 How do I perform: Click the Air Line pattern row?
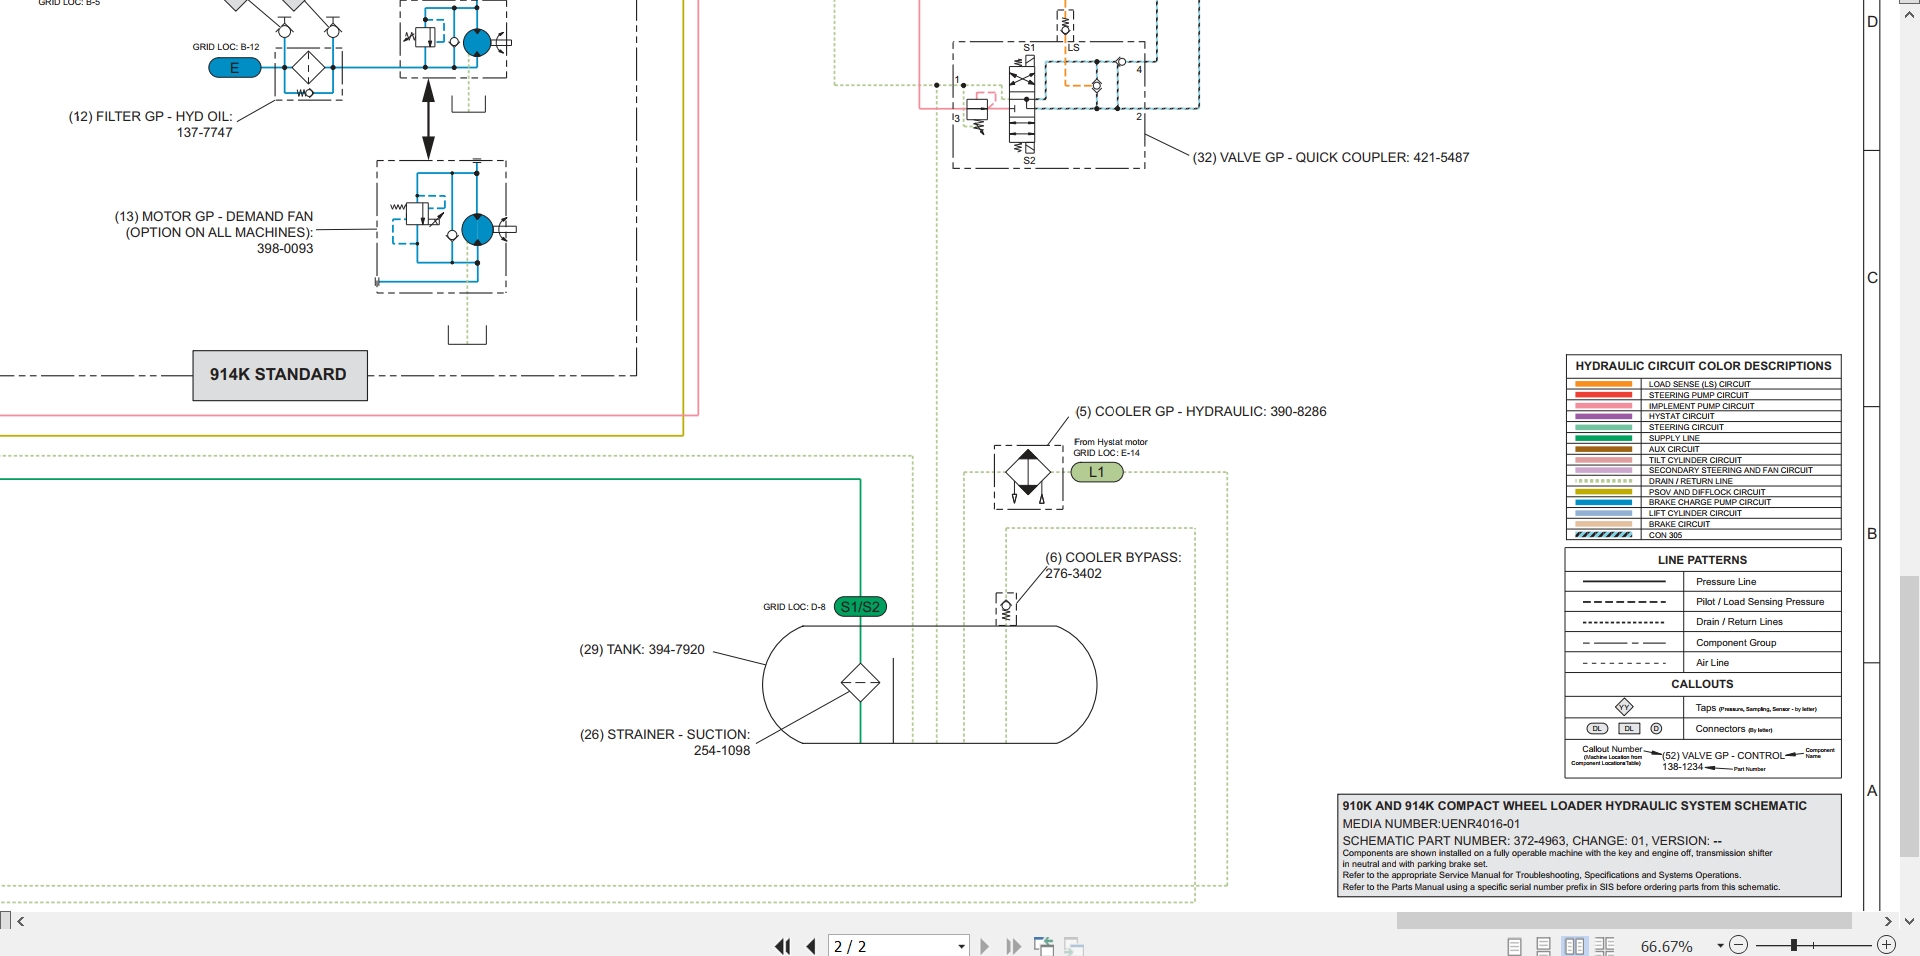(1703, 663)
